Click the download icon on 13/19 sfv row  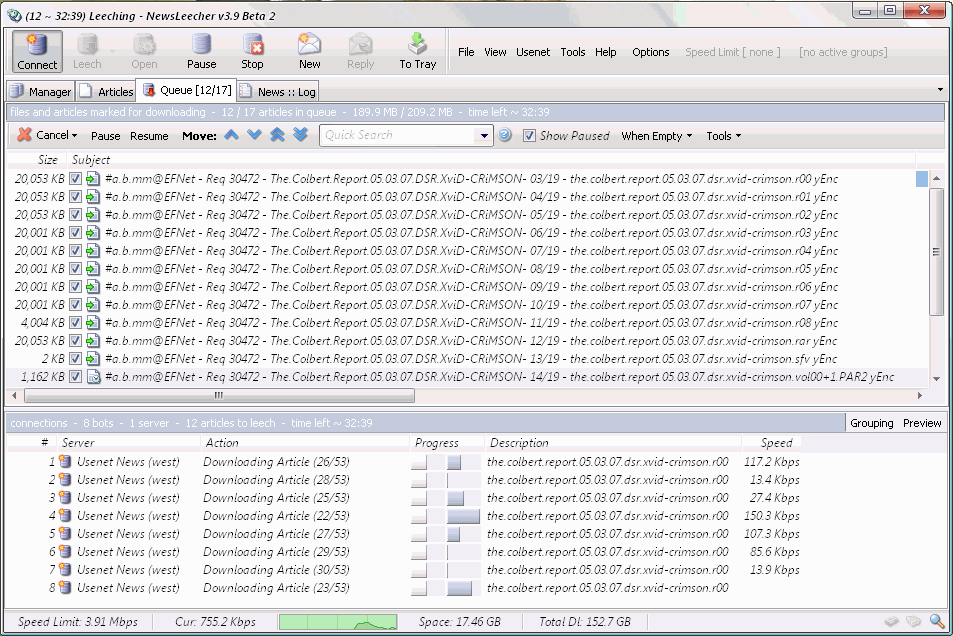(x=92, y=359)
